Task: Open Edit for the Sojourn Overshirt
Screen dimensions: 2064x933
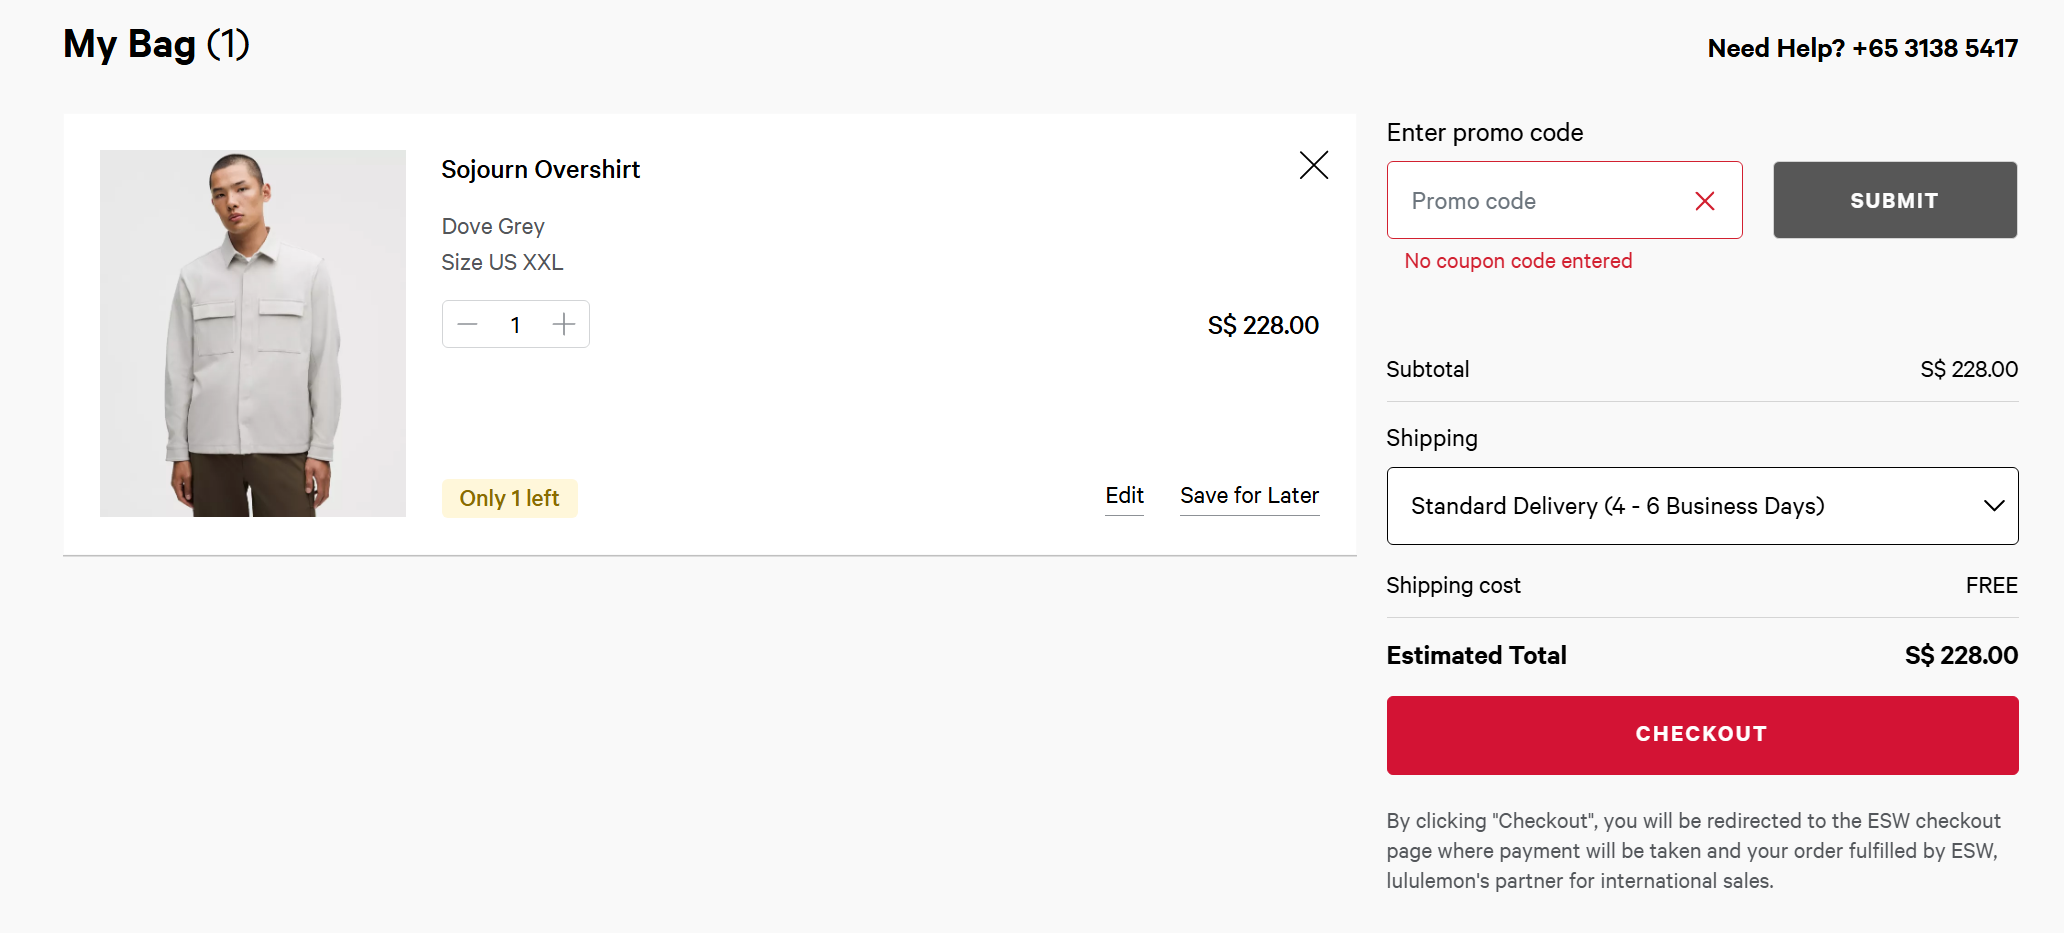Action: click(1124, 495)
